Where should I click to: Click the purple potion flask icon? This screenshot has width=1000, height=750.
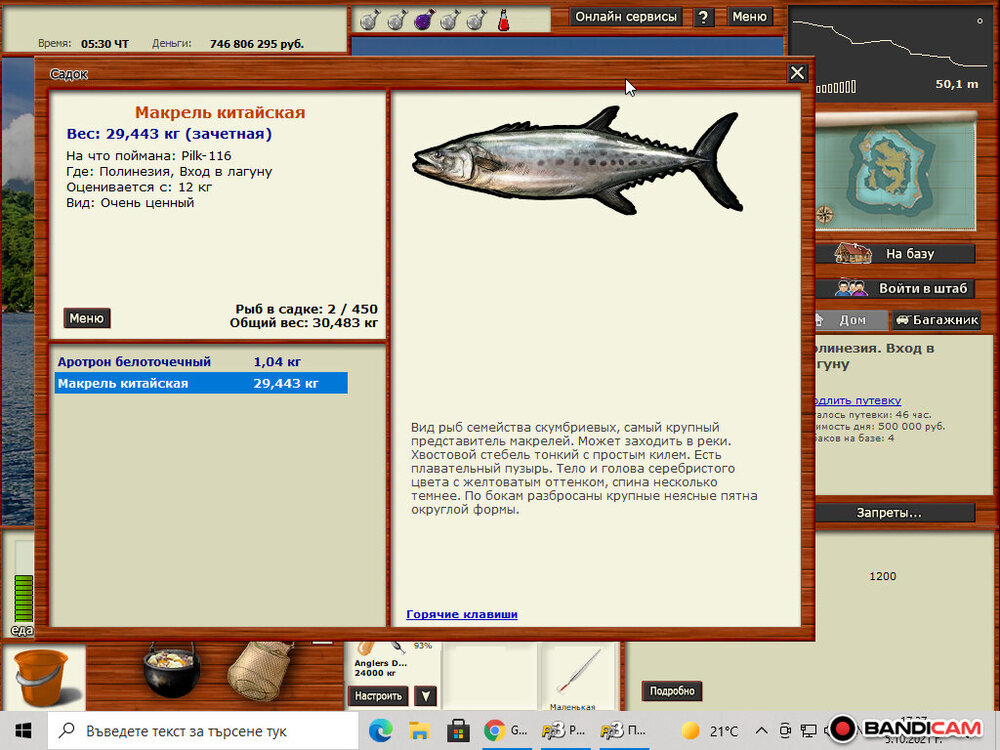pos(423,19)
